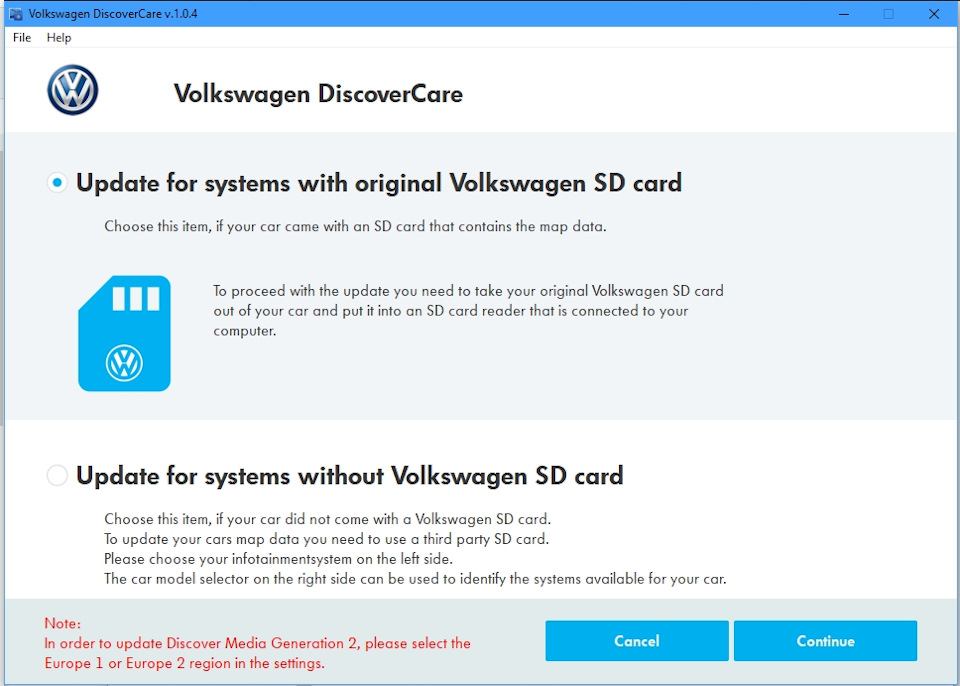The width and height of the screenshot is (960, 686).
Task: Click the 'Volkswagen DiscoverCare' heading text
Action: (318, 94)
